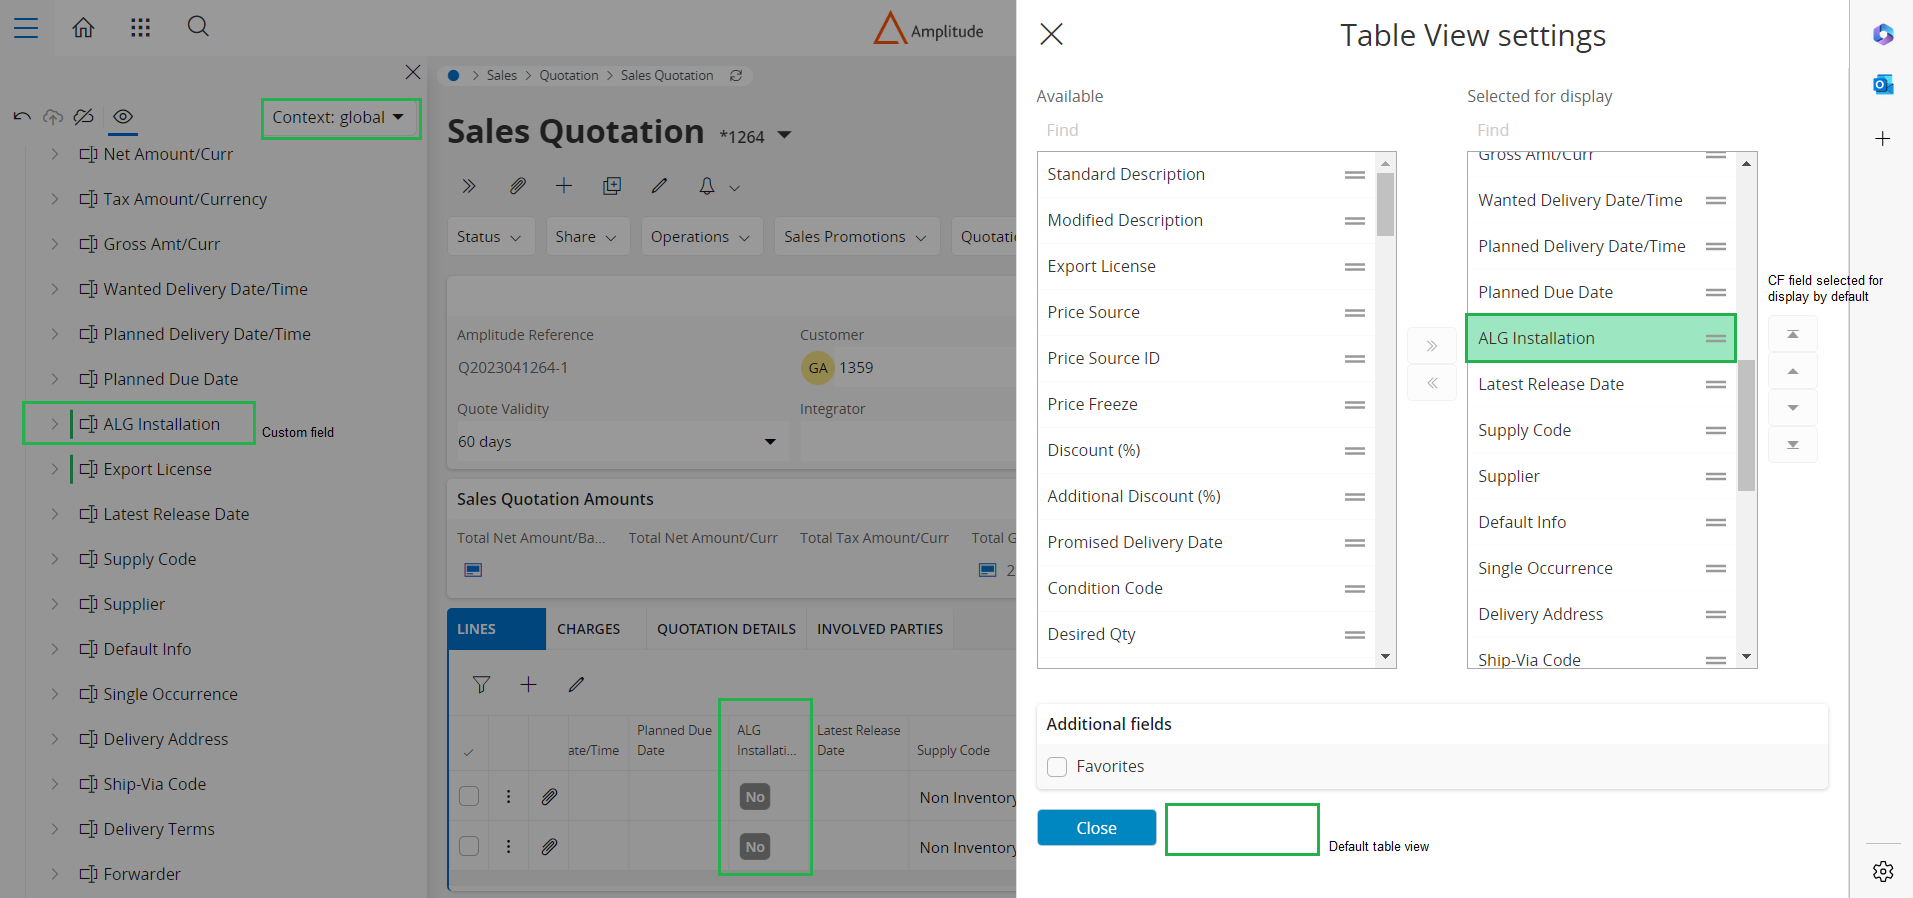The width and height of the screenshot is (1913, 898).
Task: Open the Outlook sidebar icon
Action: pyautogui.click(x=1883, y=85)
